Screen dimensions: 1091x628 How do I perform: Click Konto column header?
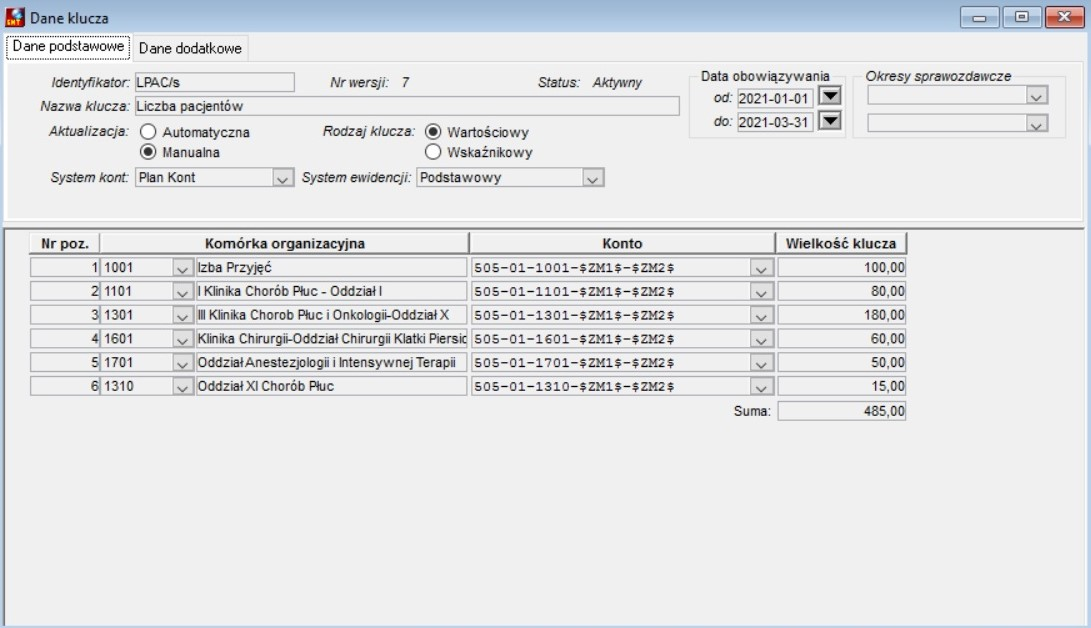point(622,243)
